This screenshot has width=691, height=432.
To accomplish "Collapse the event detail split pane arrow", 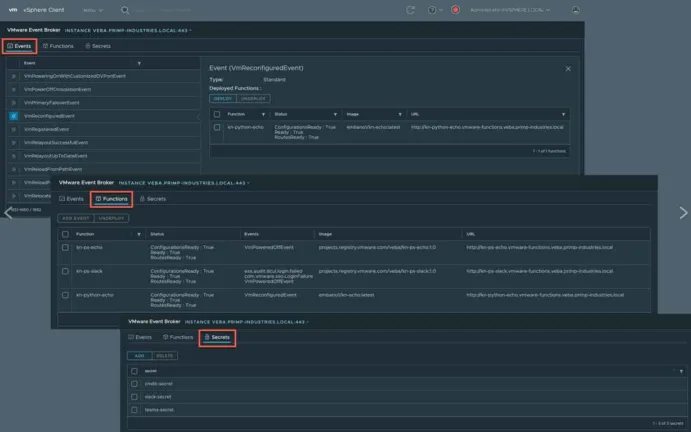I will (x=198, y=117).
